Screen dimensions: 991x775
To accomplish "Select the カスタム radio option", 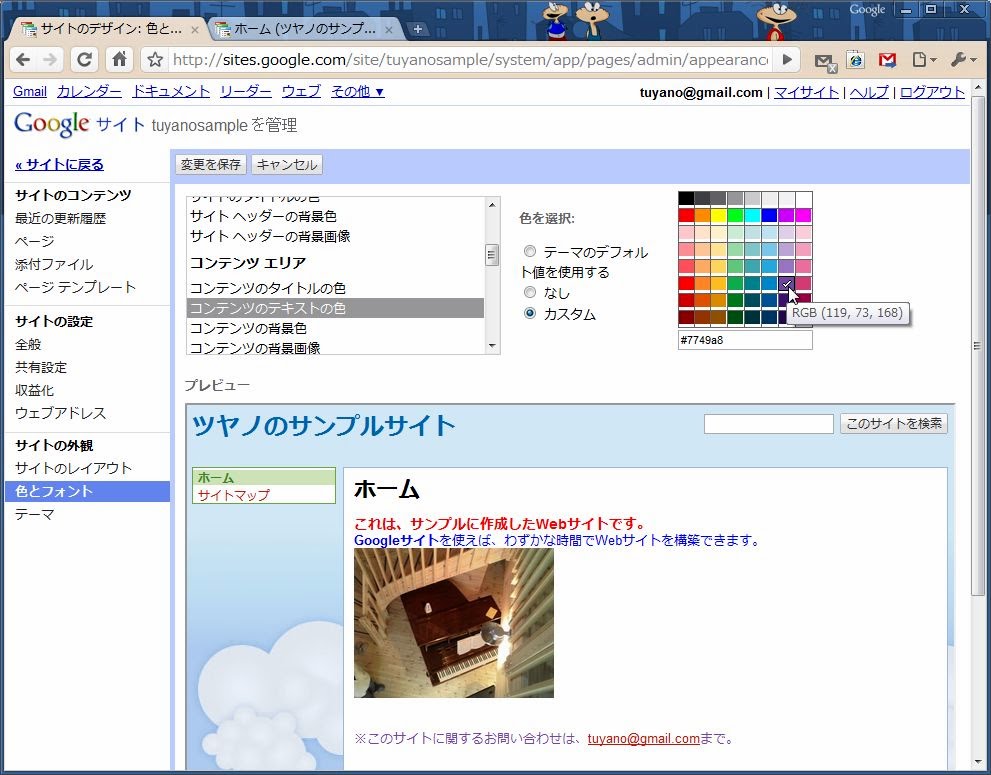I will pyautogui.click(x=530, y=313).
